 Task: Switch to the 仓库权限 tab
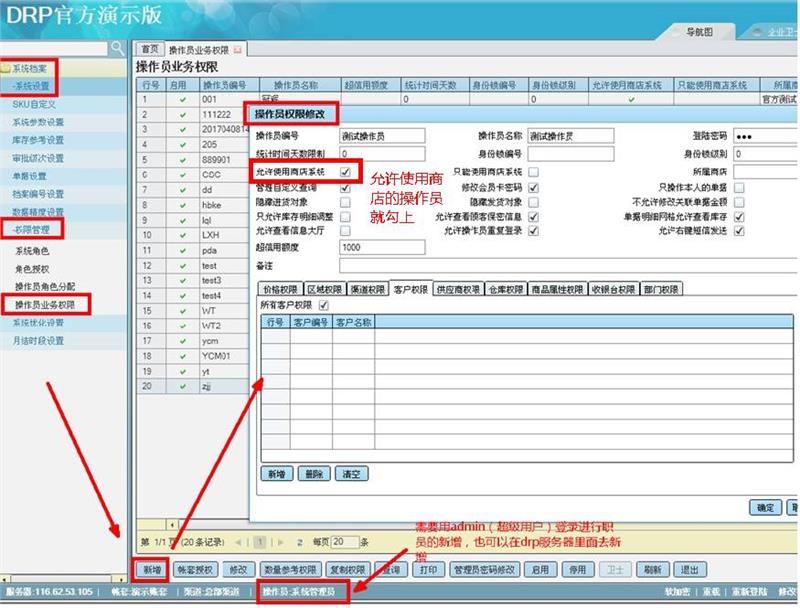[506, 289]
